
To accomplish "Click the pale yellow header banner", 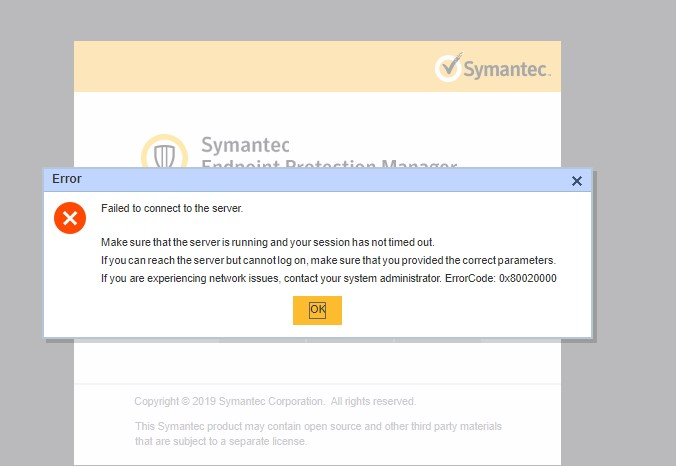I will click(250, 67).
